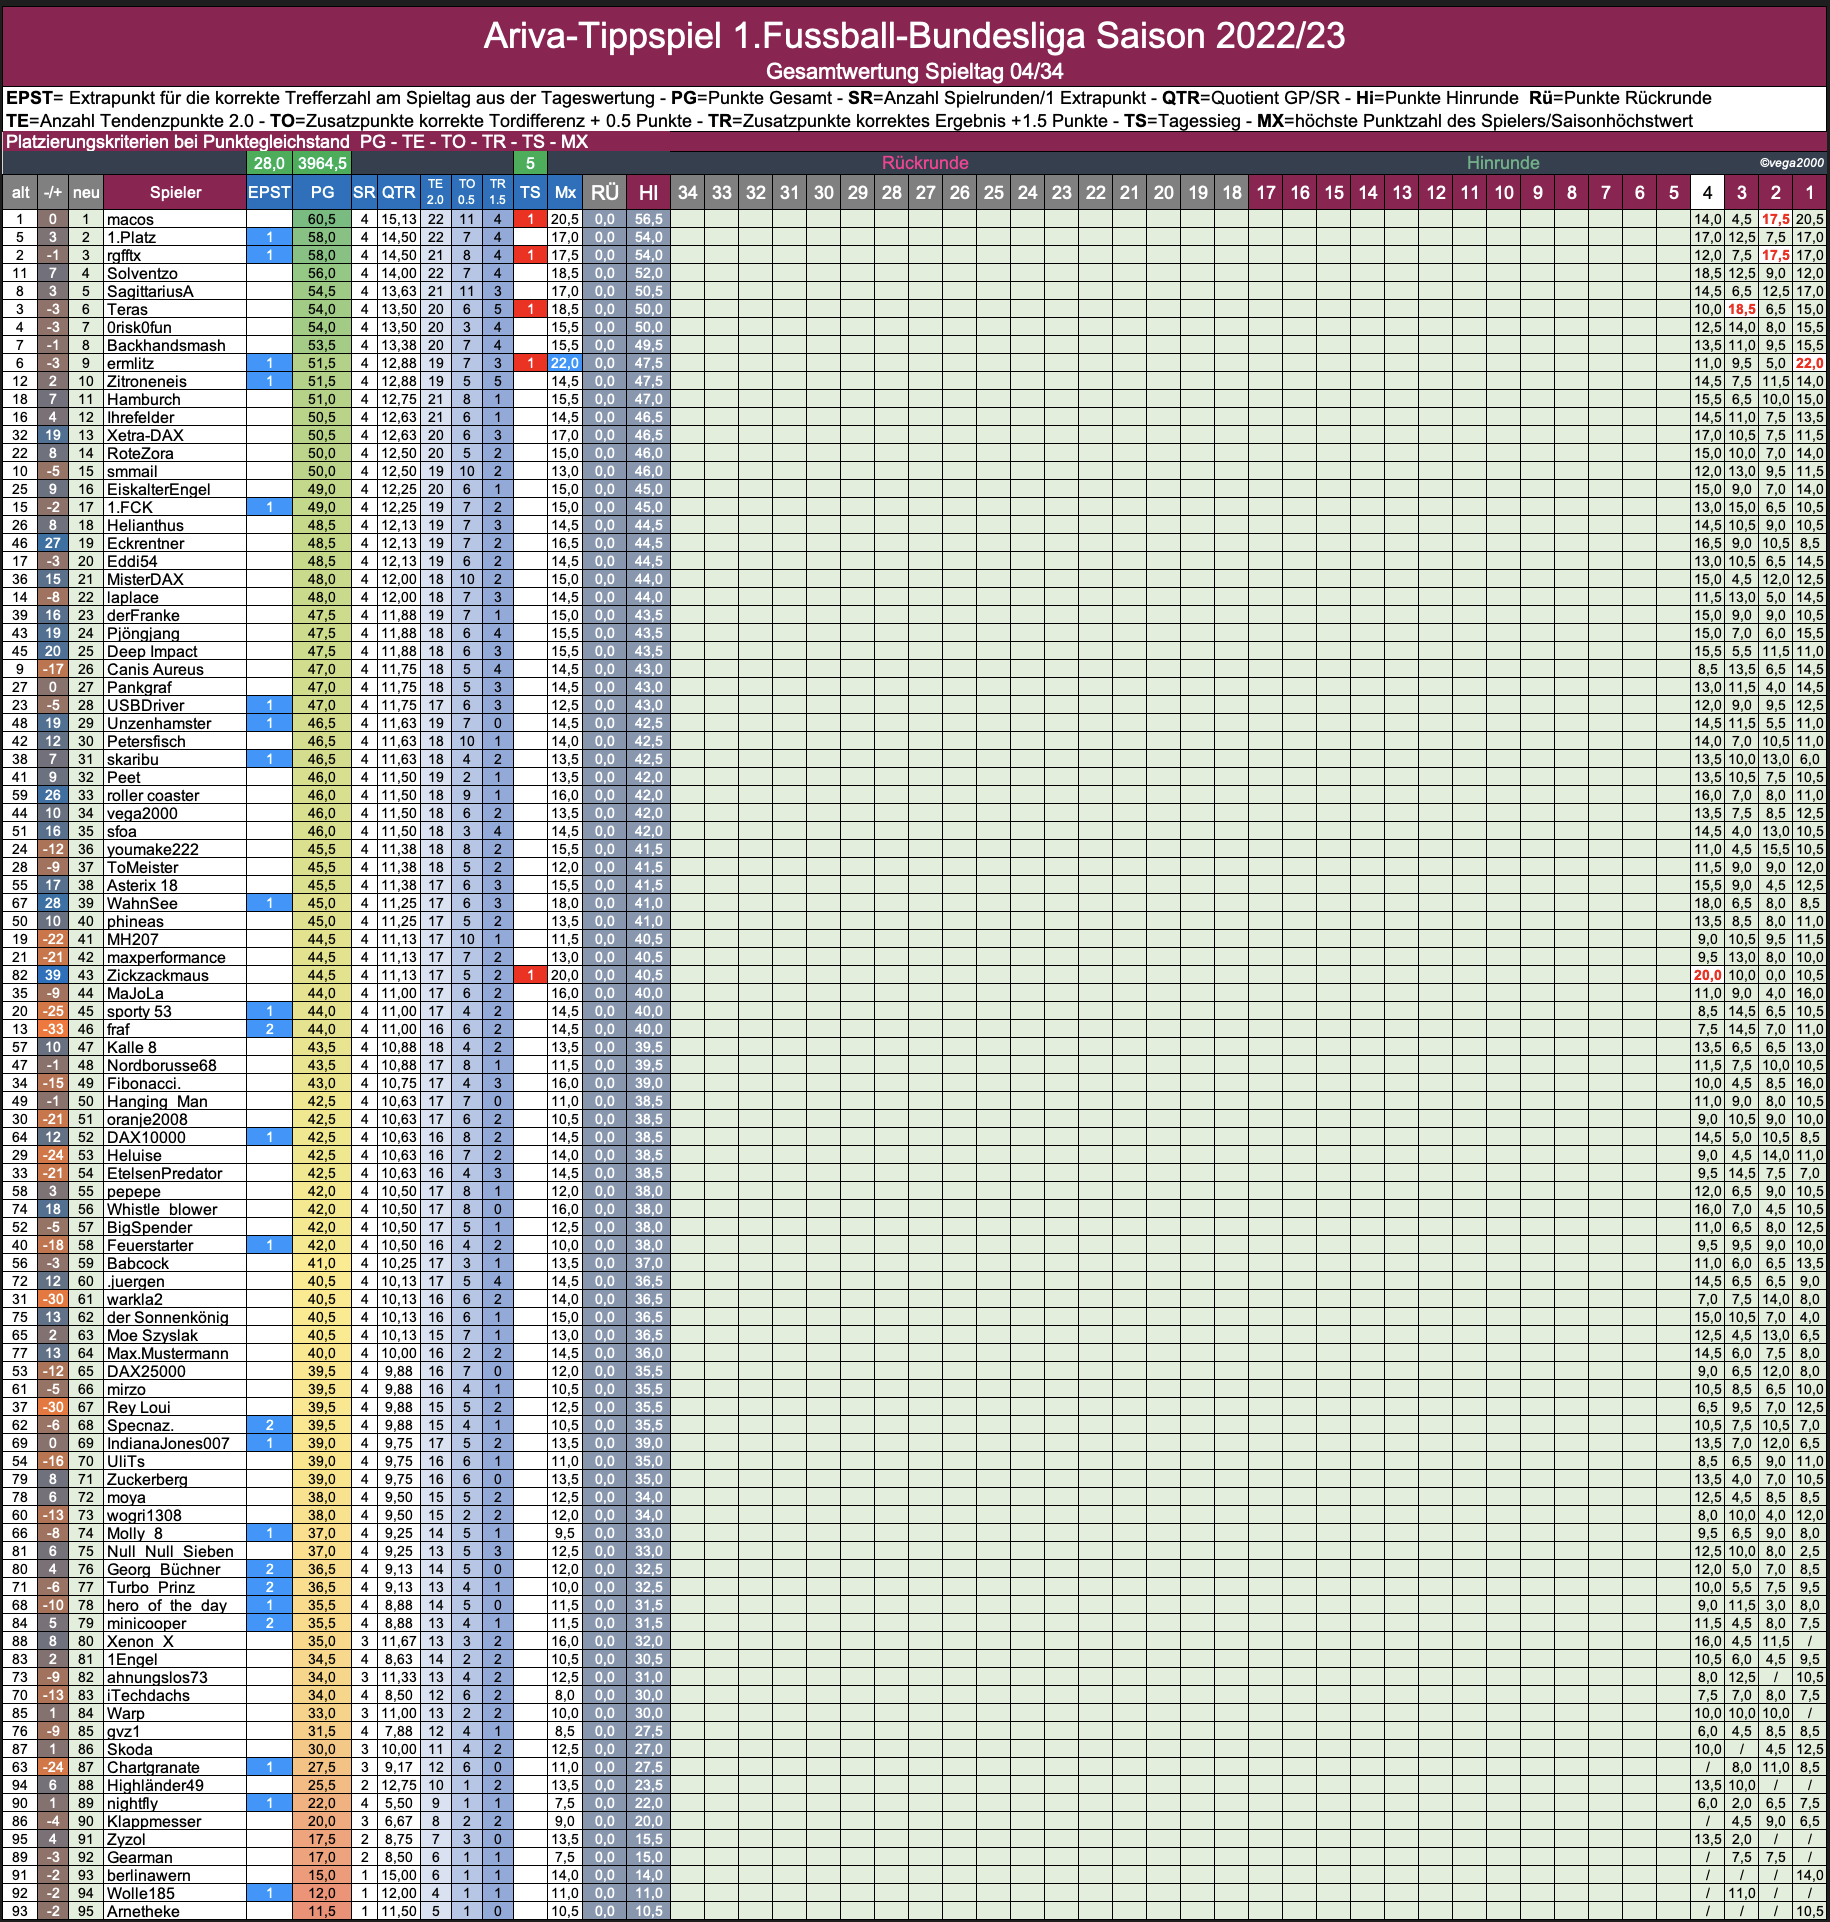Select player name 'Max.Mustermann'

pyautogui.click(x=167, y=1353)
